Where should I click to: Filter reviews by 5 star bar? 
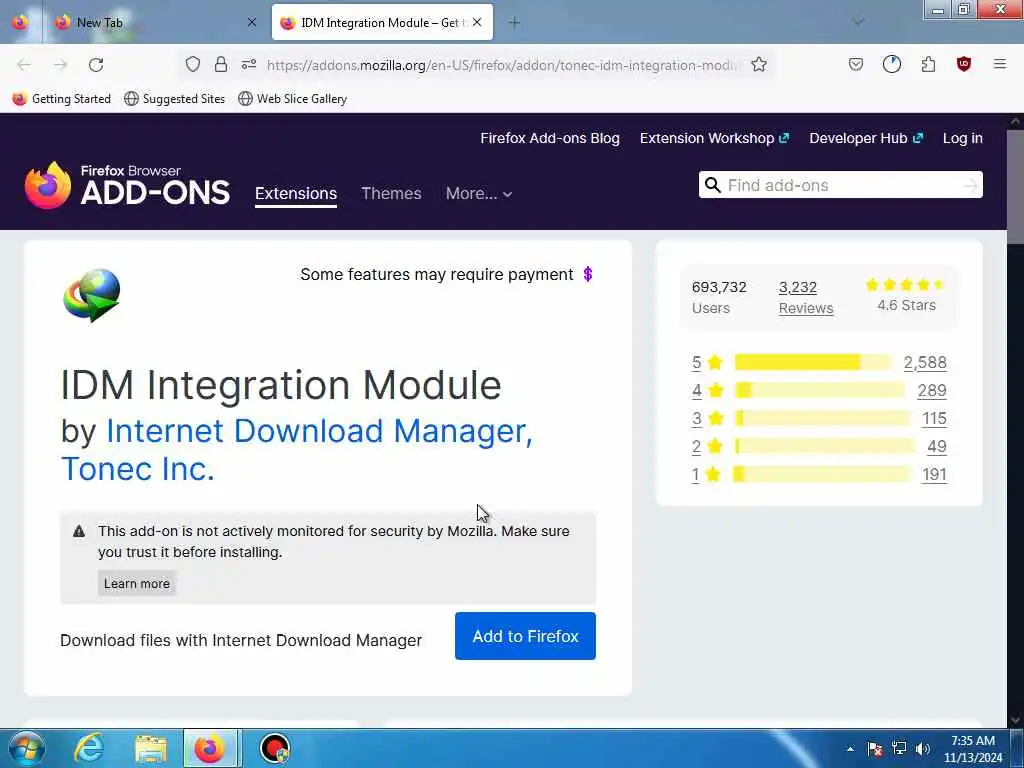tap(812, 362)
